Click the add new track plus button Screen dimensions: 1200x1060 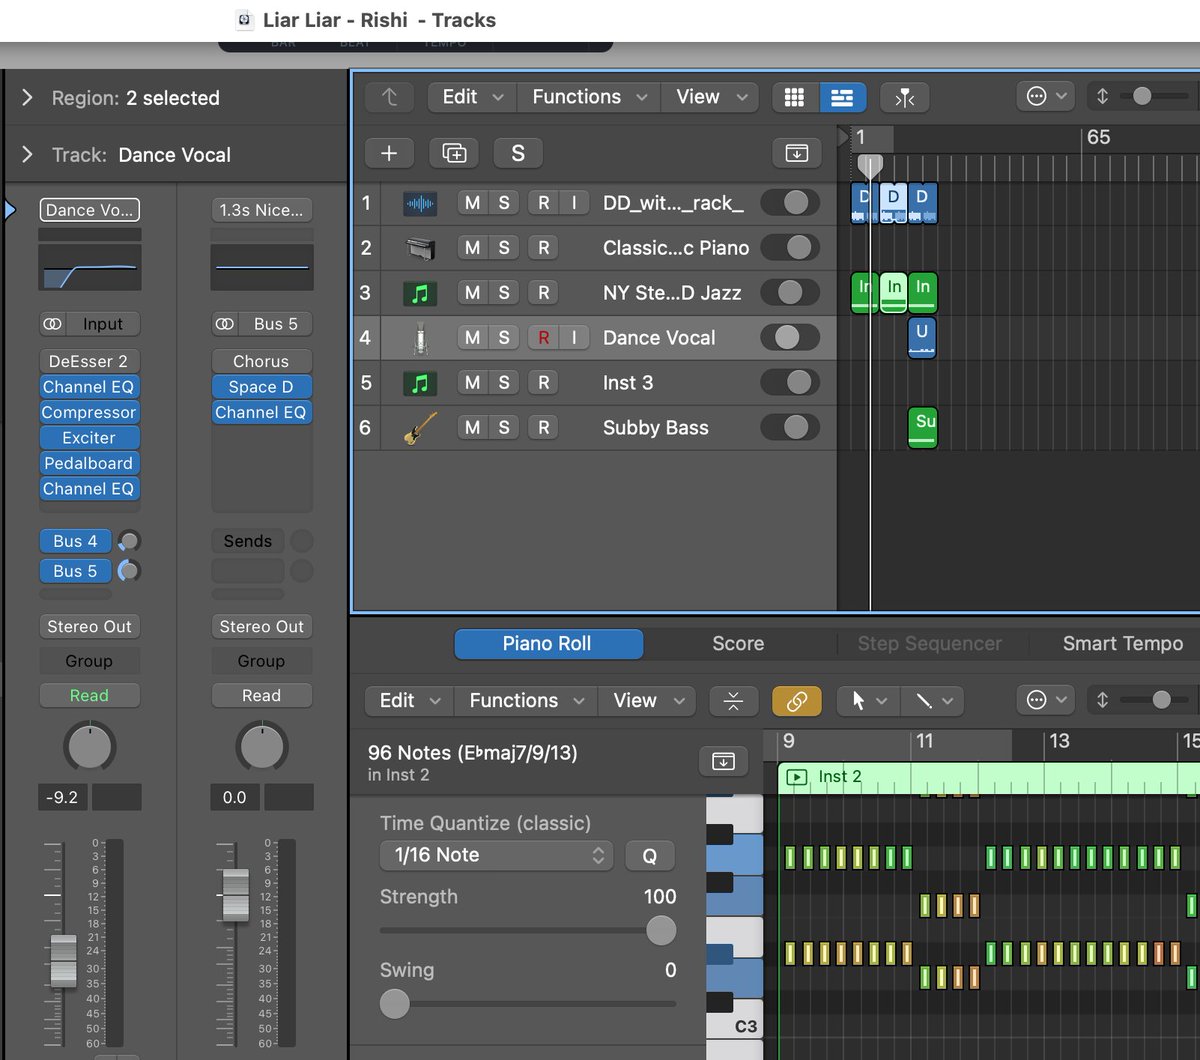click(390, 153)
